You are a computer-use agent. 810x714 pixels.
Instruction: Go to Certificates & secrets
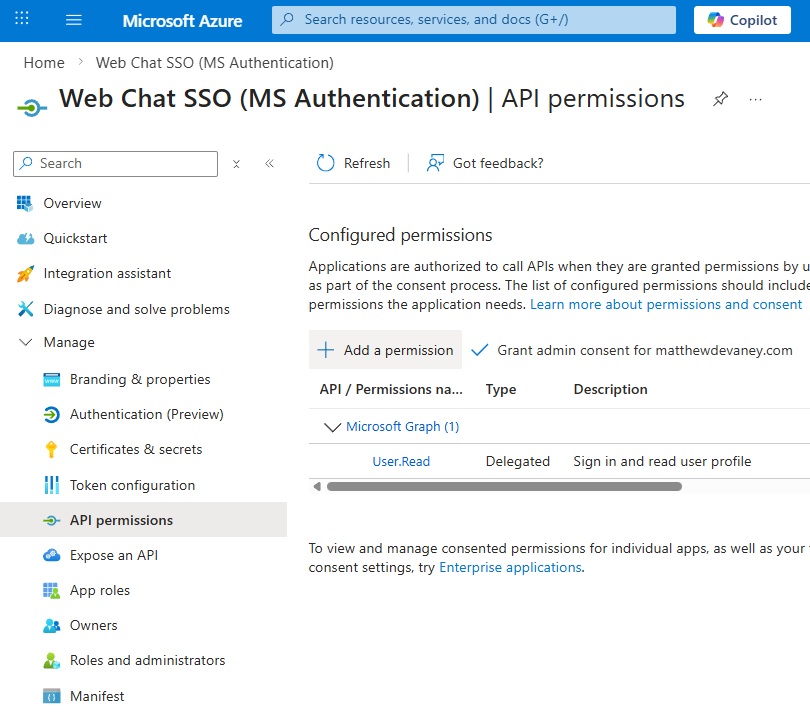pos(136,449)
